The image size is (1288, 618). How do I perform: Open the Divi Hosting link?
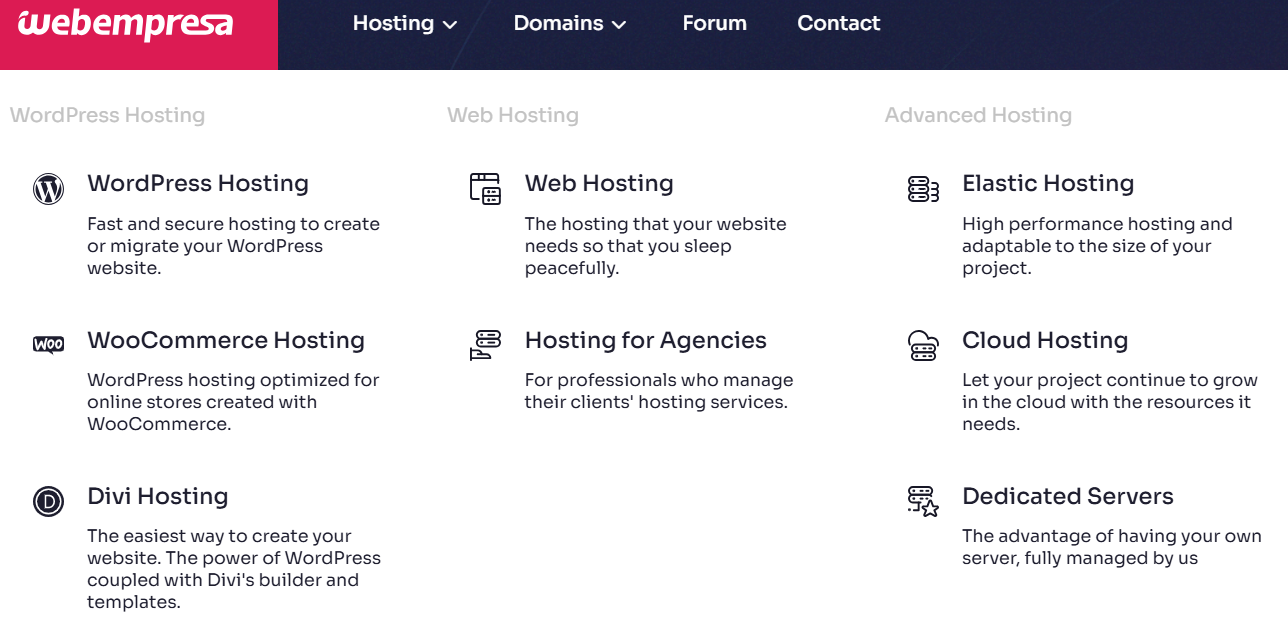pyautogui.click(x=158, y=496)
